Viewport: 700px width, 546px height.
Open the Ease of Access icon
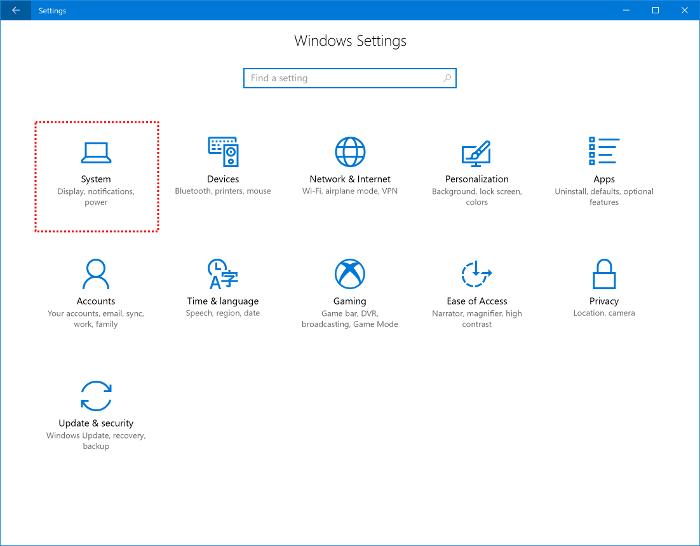476,274
